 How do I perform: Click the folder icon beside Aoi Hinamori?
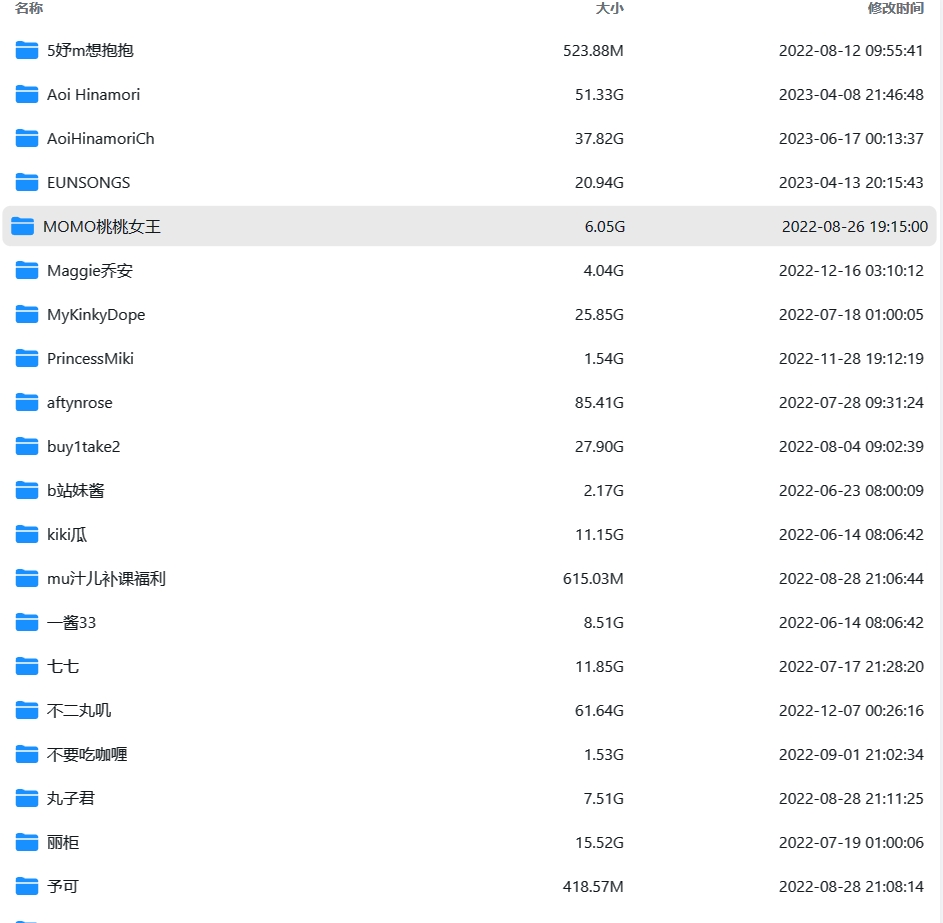[x=27, y=95]
